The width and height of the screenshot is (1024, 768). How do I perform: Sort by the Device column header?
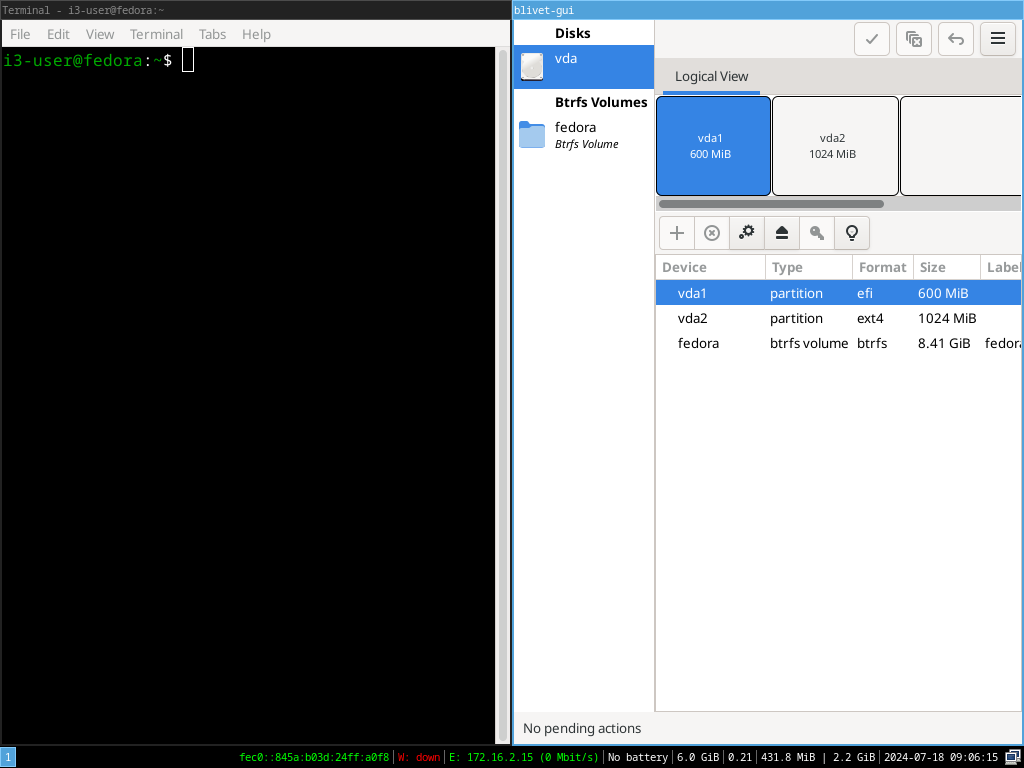710,267
